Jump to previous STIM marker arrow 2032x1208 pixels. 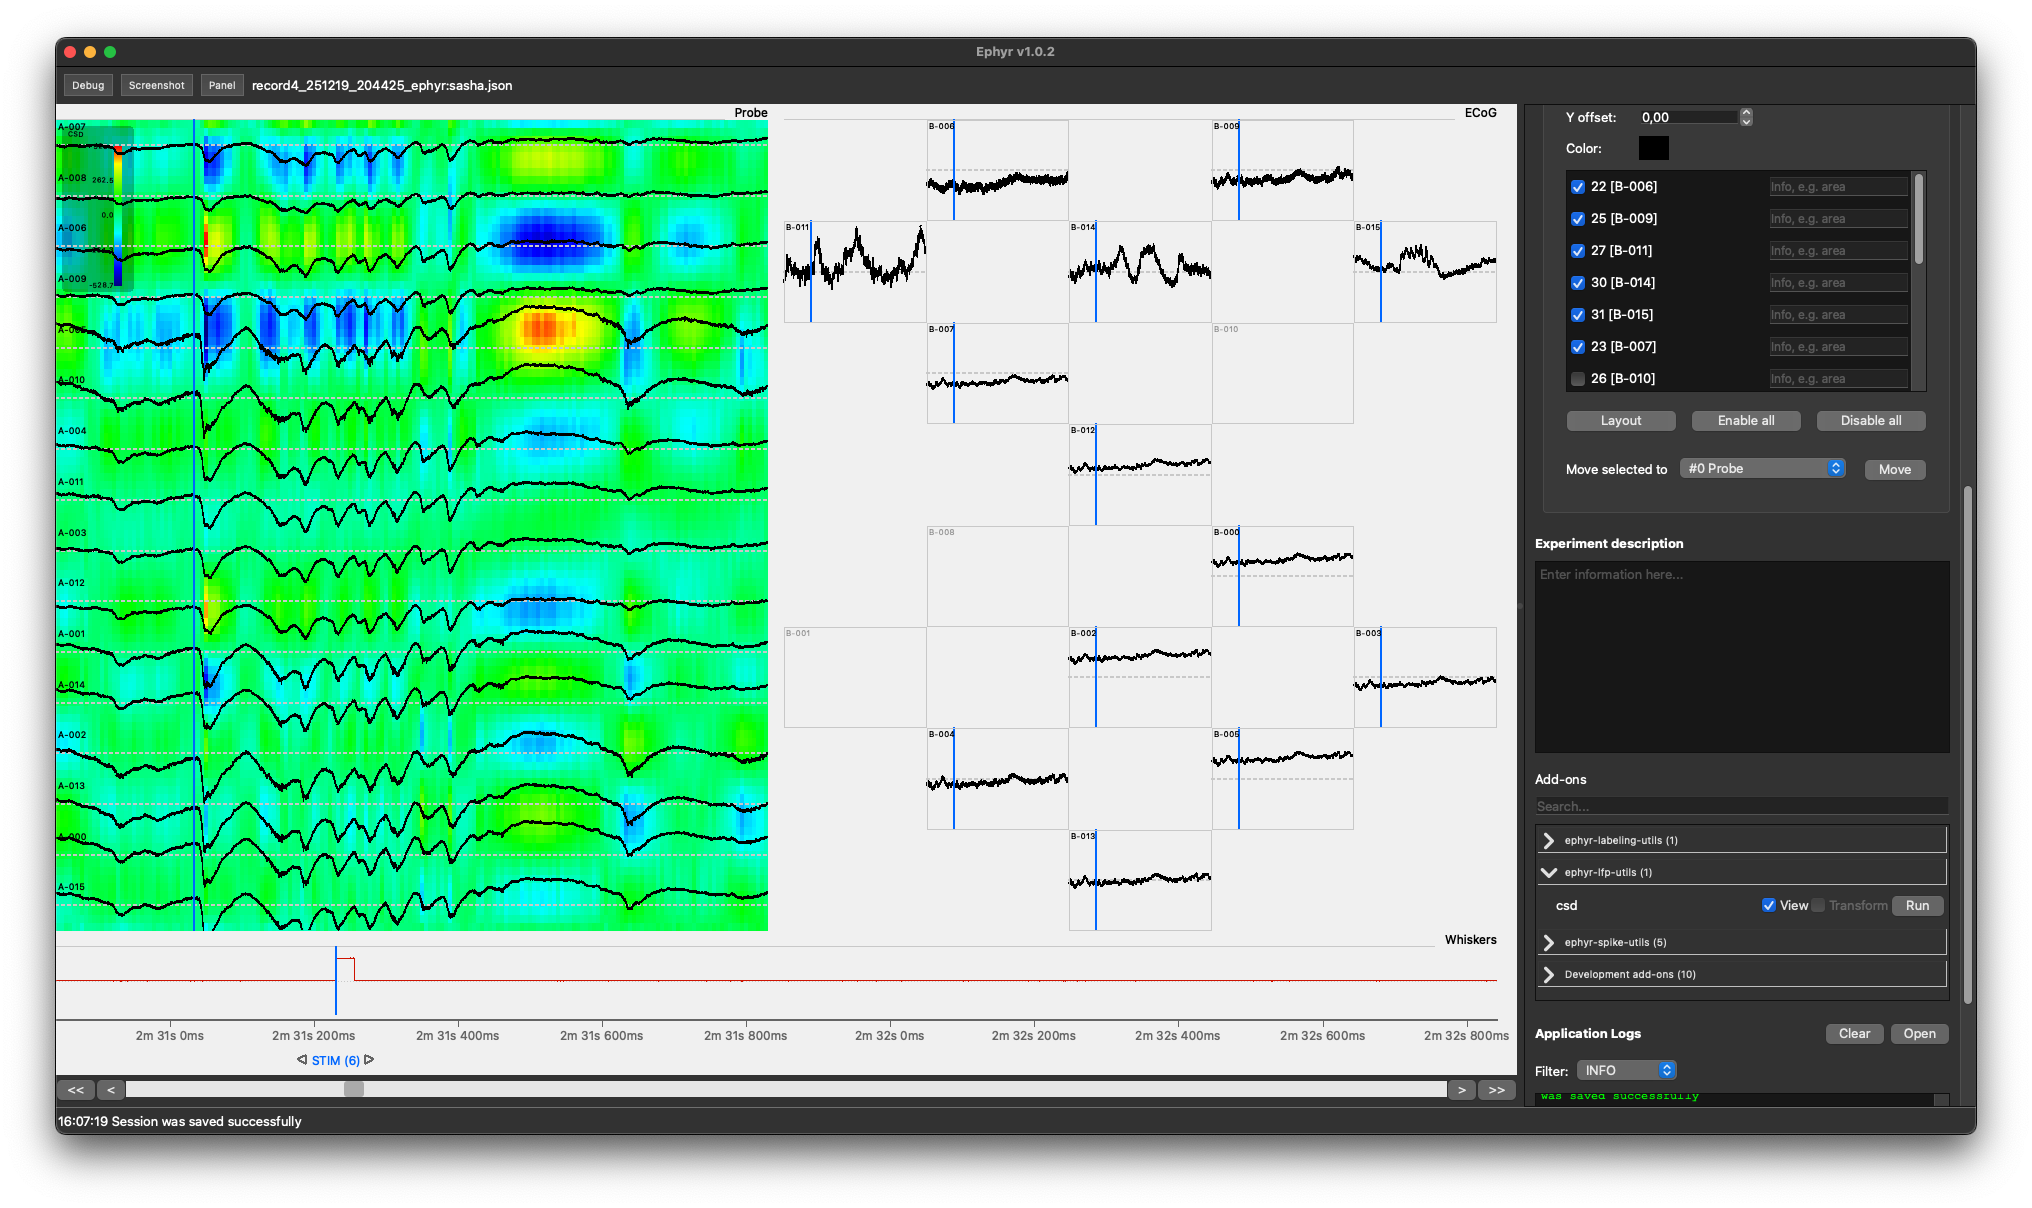302,1060
